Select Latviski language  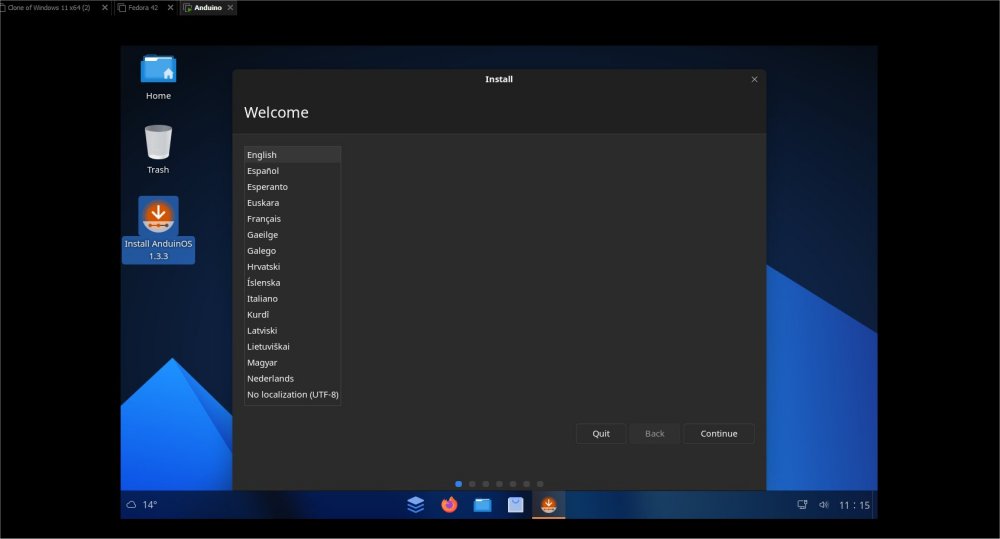(x=292, y=330)
